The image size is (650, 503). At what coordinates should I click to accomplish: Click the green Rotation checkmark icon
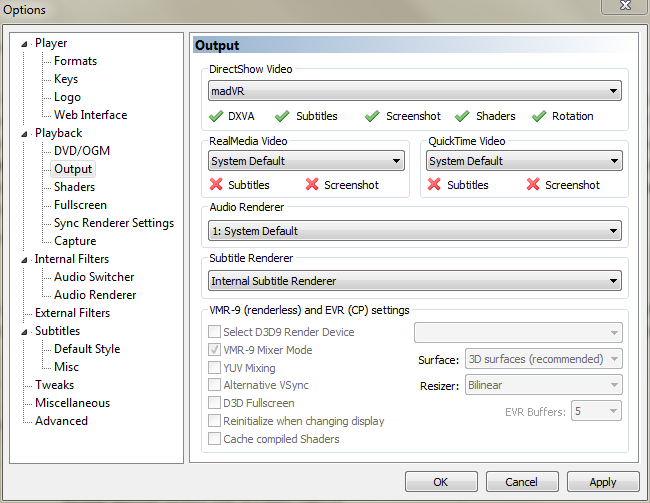[x=539, y=116]
